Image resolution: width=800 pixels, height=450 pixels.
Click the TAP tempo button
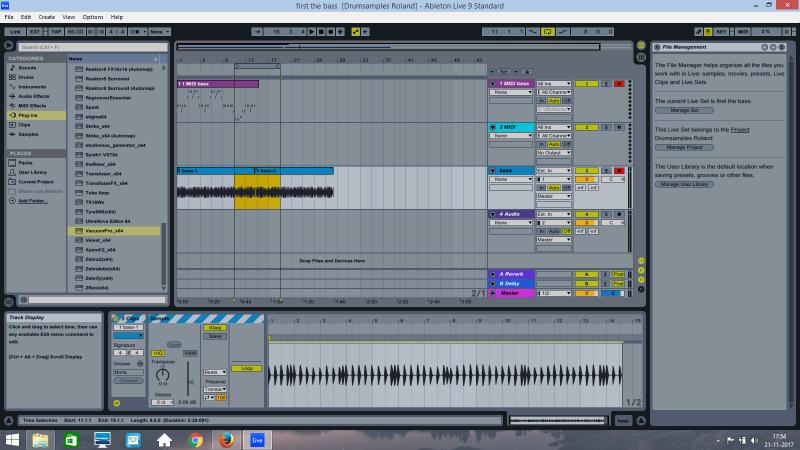[56, 32]
